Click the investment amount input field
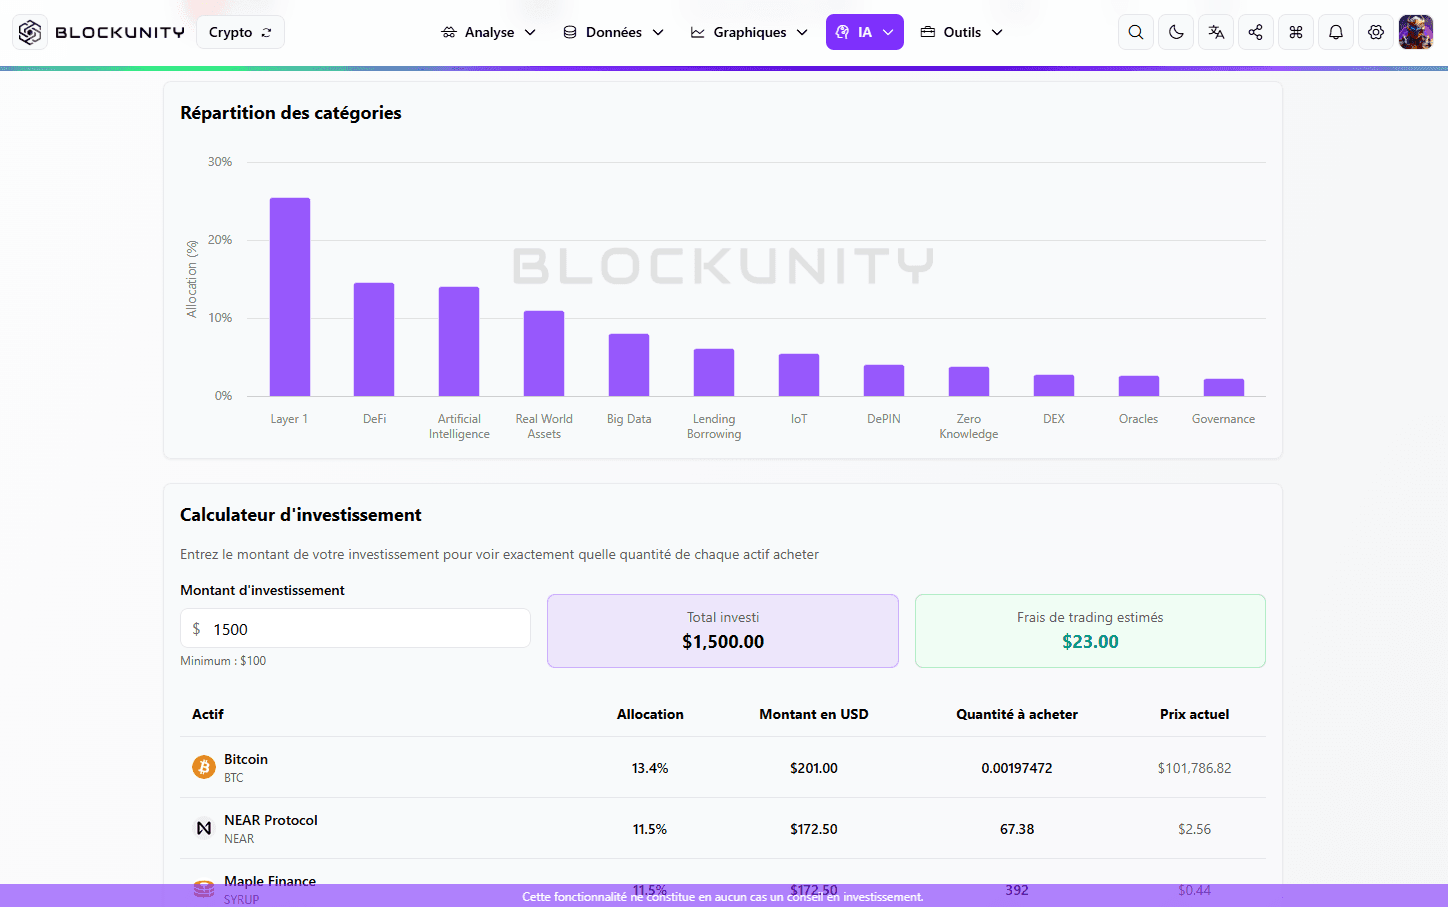Image resolution: width=1448 pixels, height=907 pixels. tap(355, 628)
